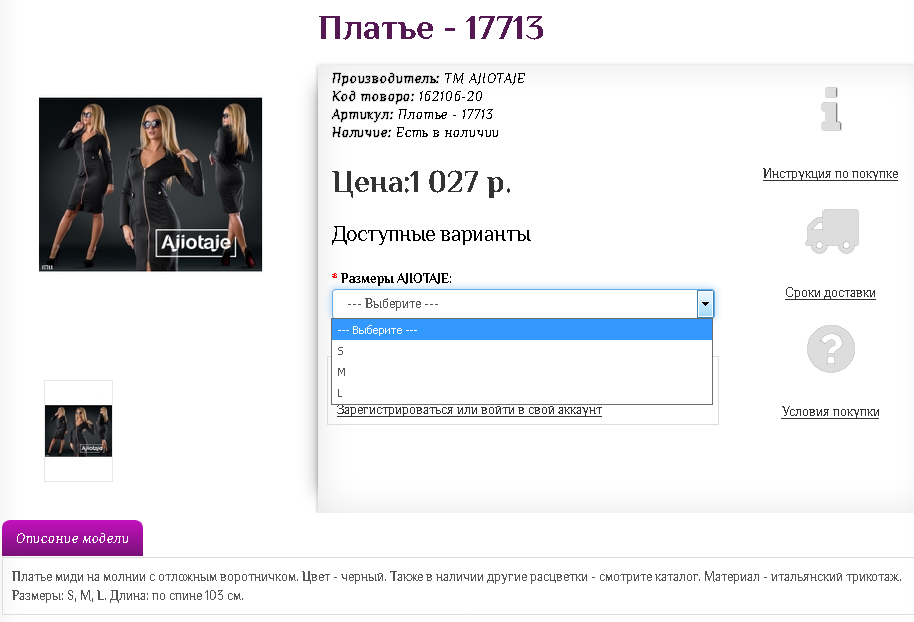
Task: Click the info icon above Инструкция по покупке
Action: click(831, 109)
